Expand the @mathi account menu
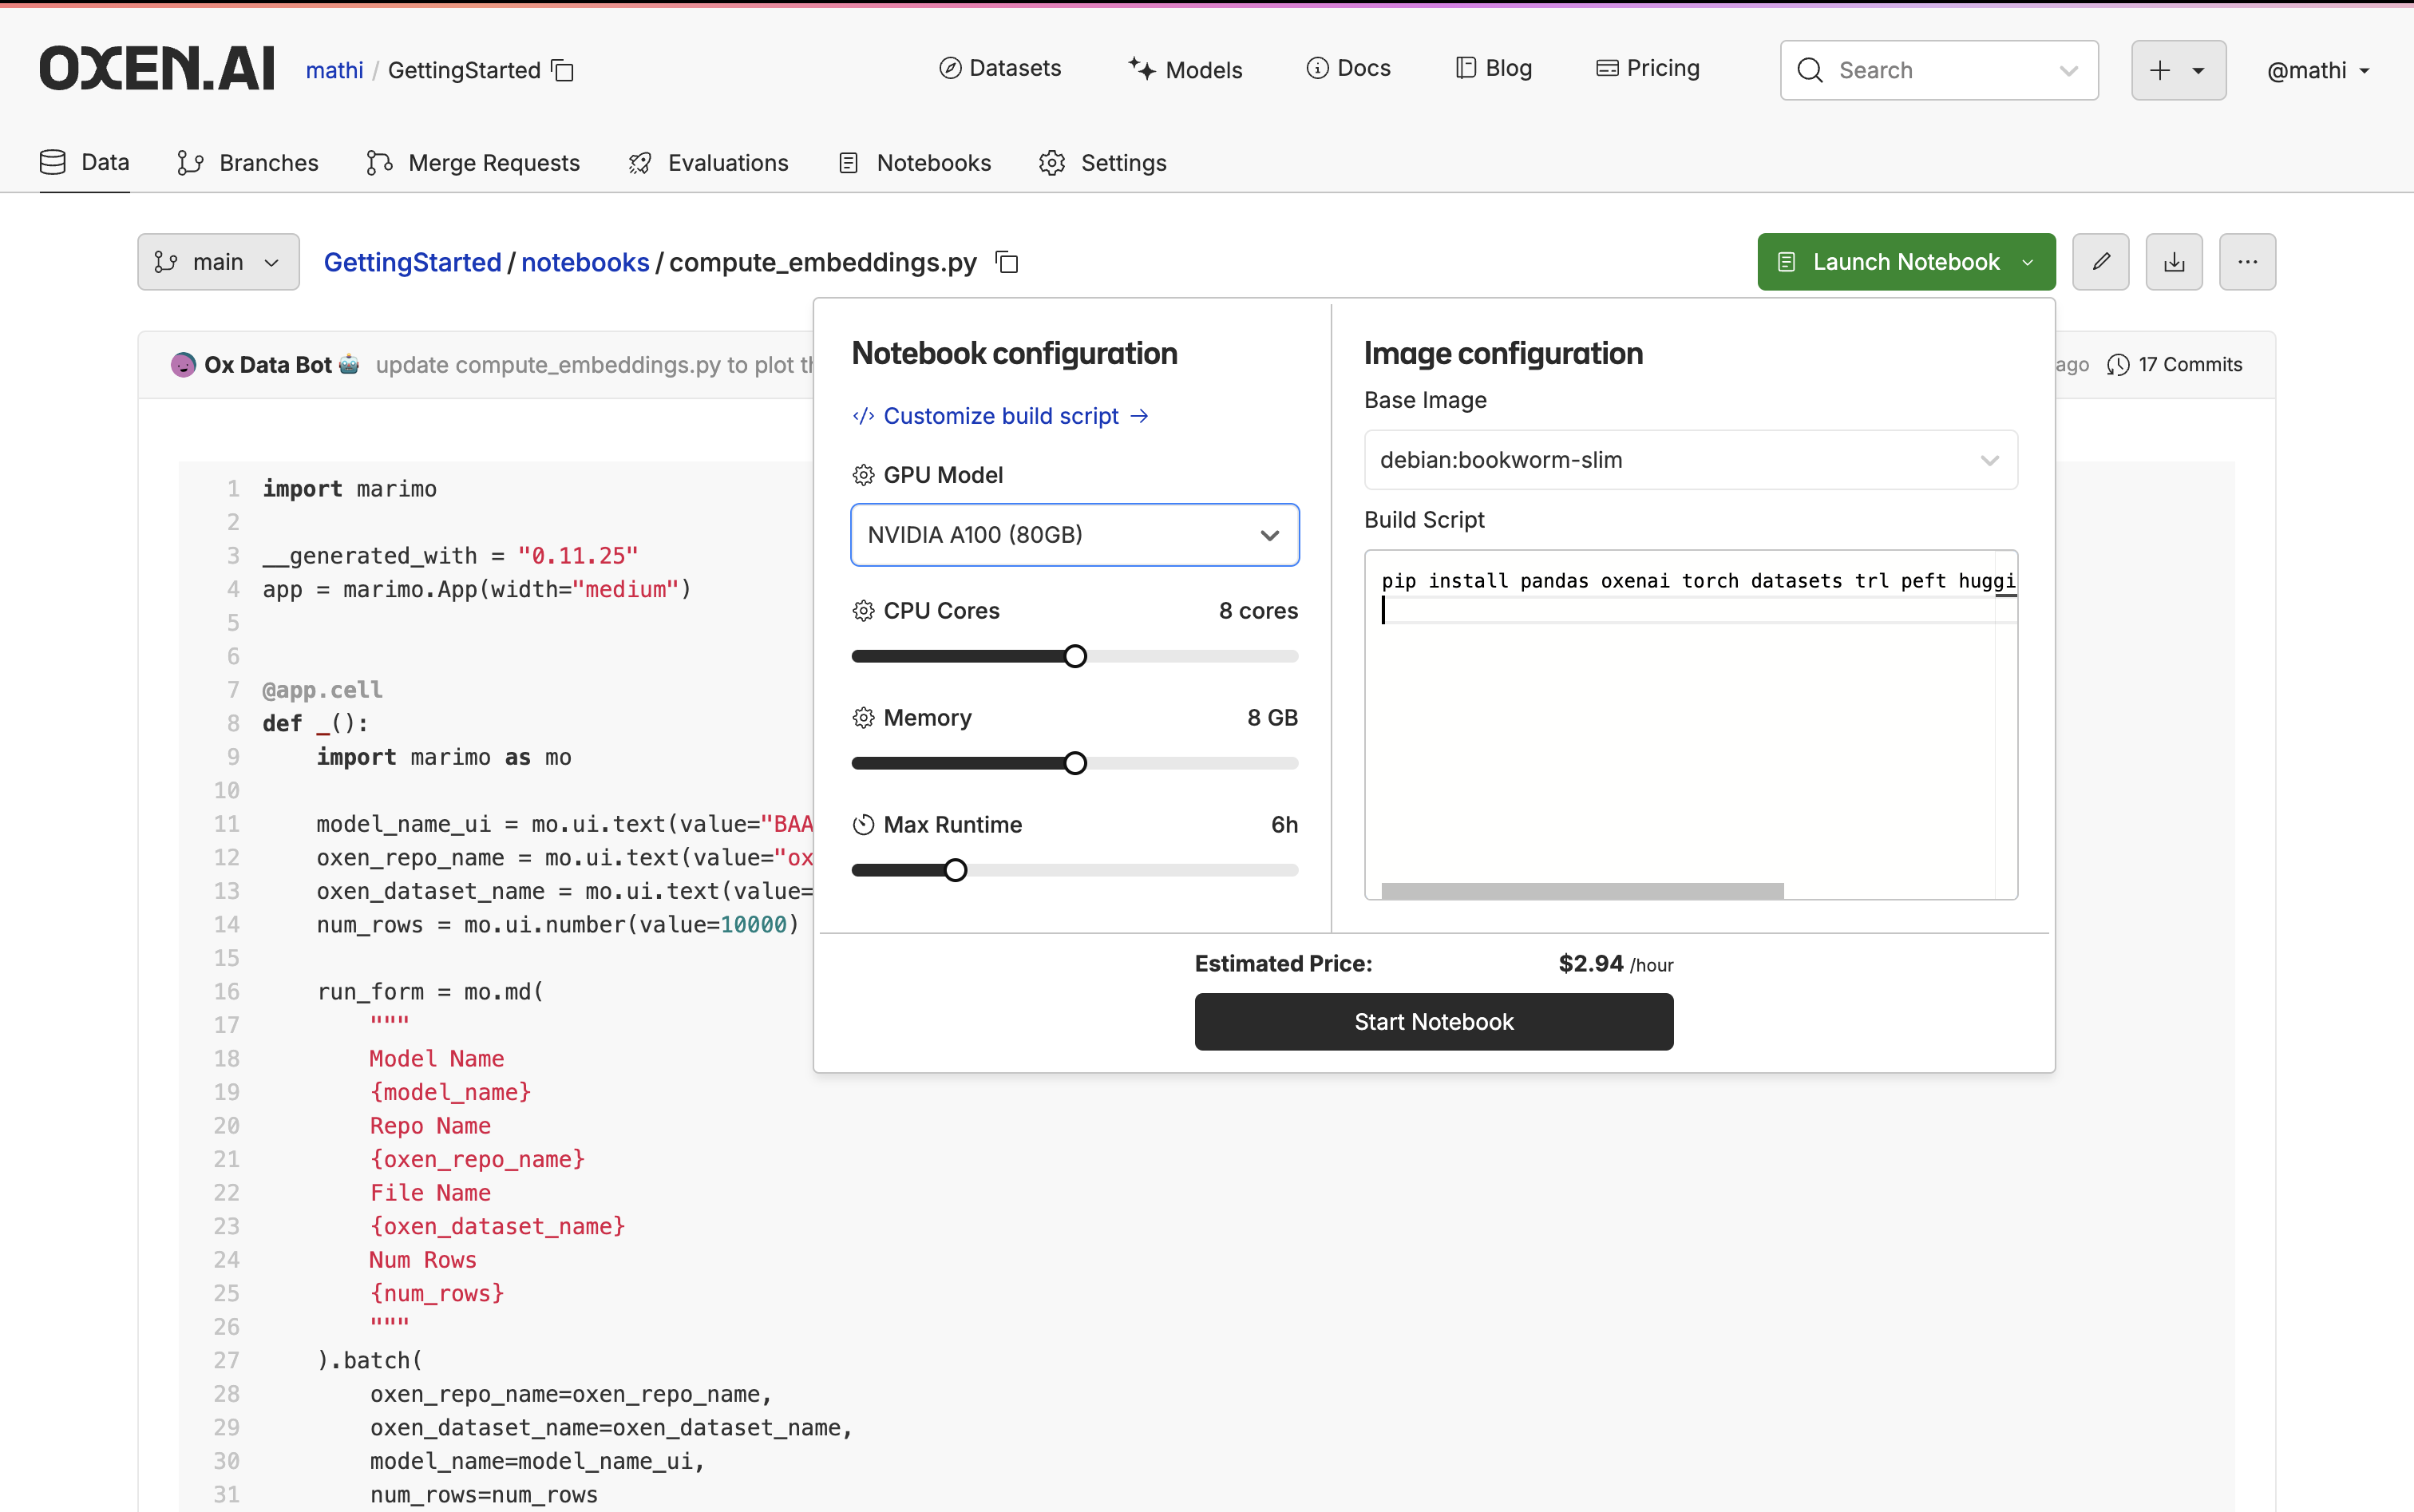 click(x=2318, y=71)
